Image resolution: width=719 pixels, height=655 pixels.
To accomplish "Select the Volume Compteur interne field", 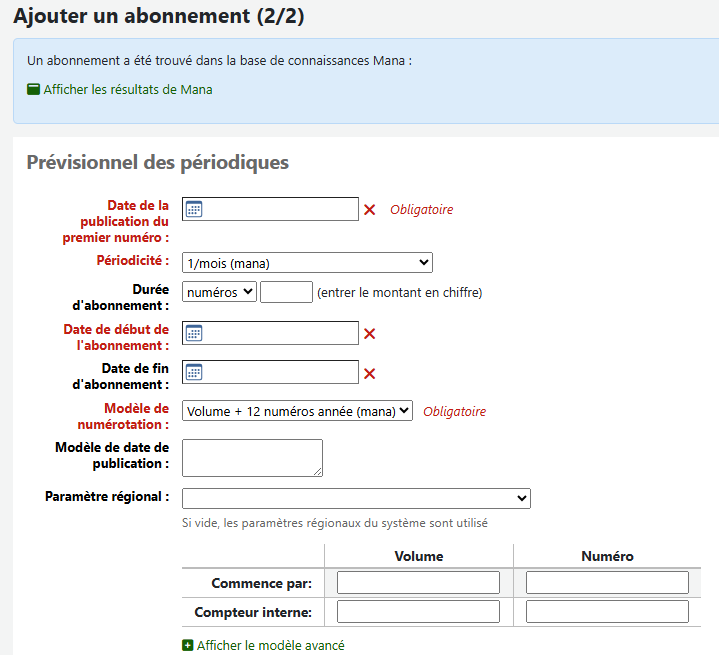I will 418,611.
